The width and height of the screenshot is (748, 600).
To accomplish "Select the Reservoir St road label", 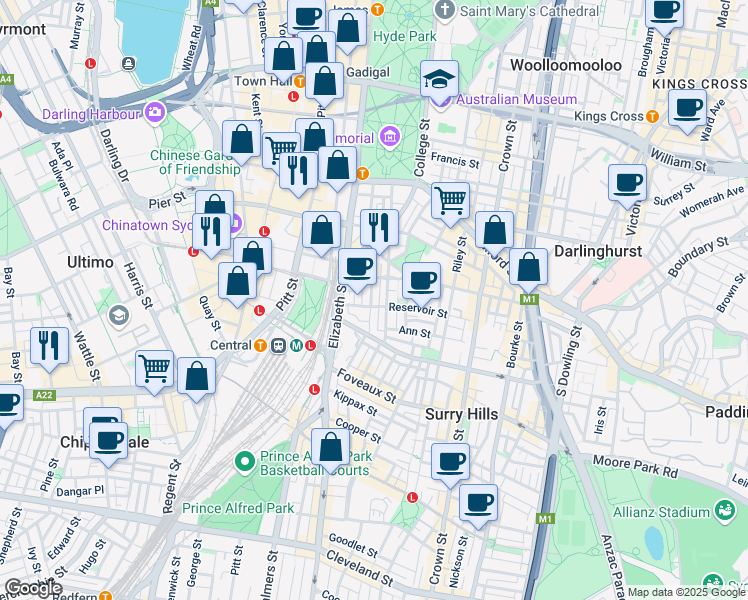I will point(418,310).
